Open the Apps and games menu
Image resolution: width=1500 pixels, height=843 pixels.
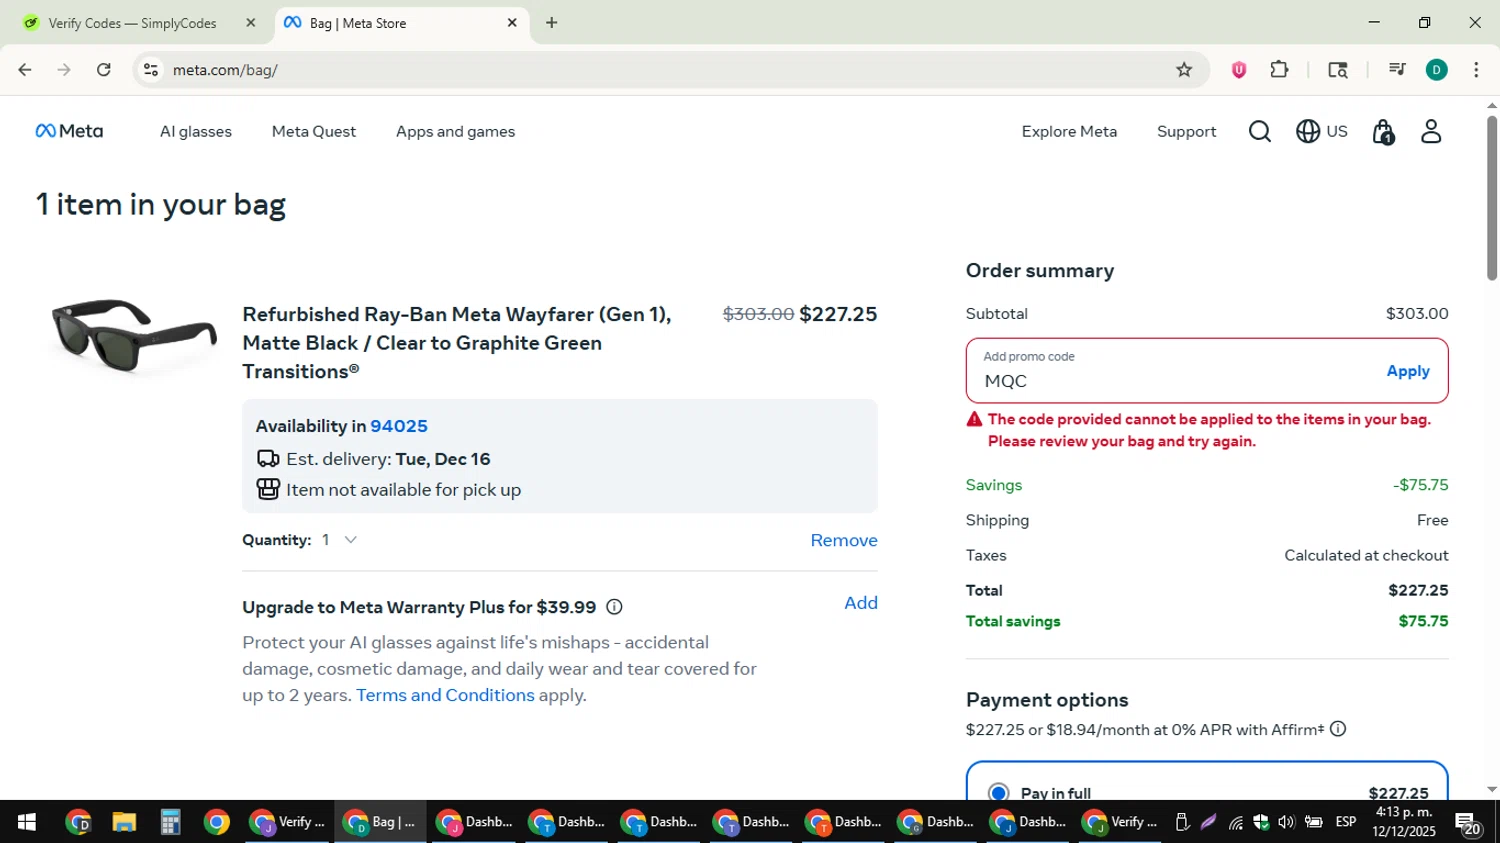tap(455, 132)
